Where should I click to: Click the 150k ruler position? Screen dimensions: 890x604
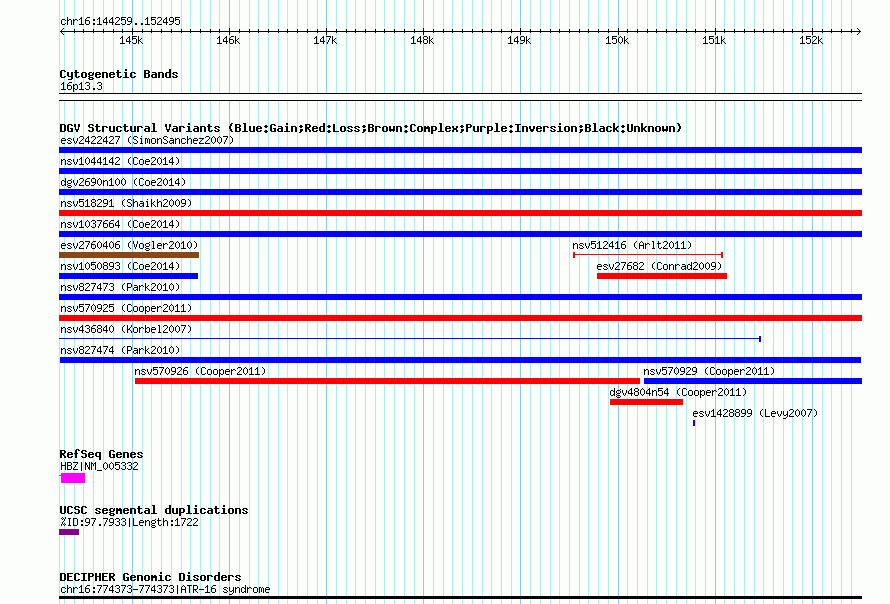pyautogui.click(x=617, y=41)
